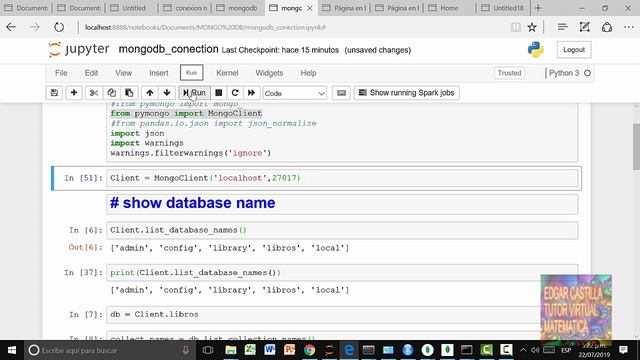The image size is (640, 360).
Task: Switch to the Untitled browser tab
Action: 131,8
